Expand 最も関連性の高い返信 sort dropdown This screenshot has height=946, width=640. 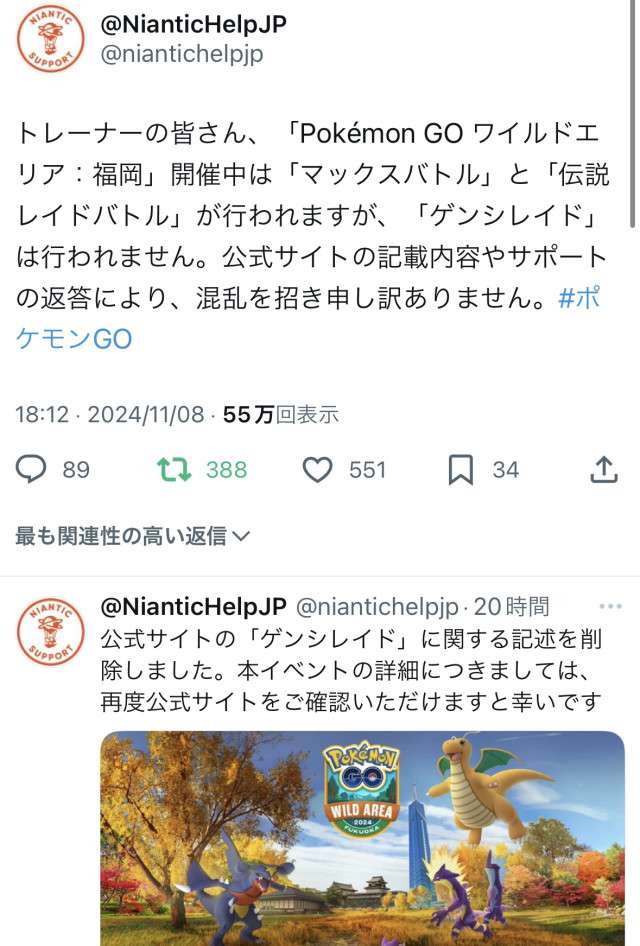133,535
